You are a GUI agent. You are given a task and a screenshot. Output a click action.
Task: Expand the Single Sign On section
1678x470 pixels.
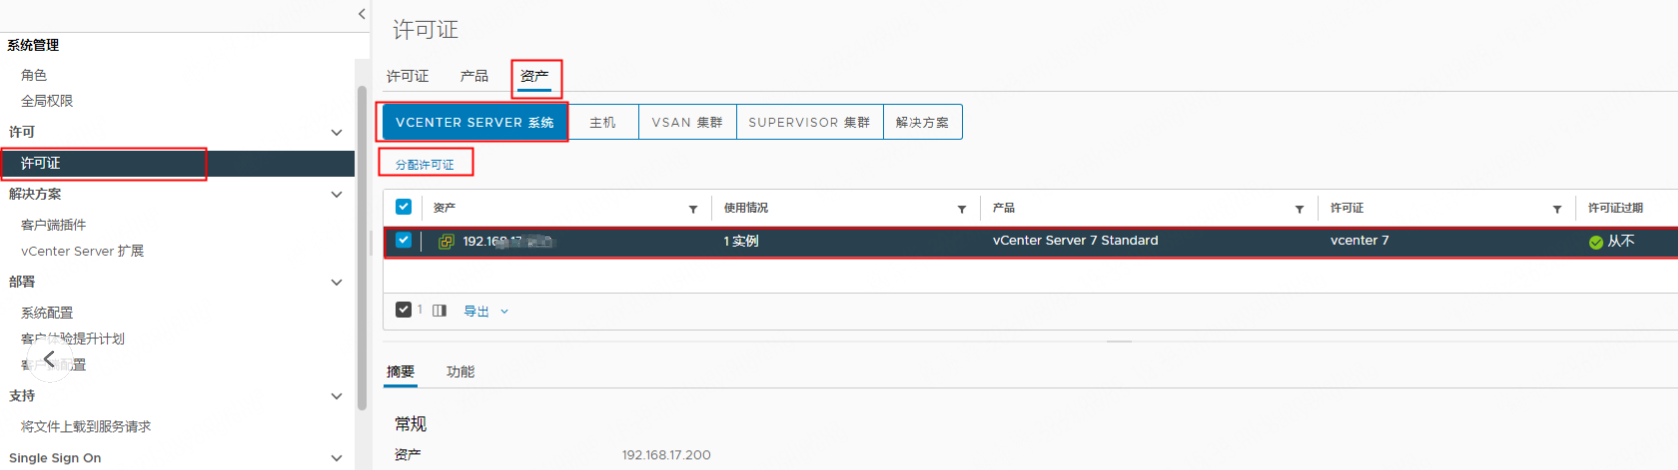[337, 458]
